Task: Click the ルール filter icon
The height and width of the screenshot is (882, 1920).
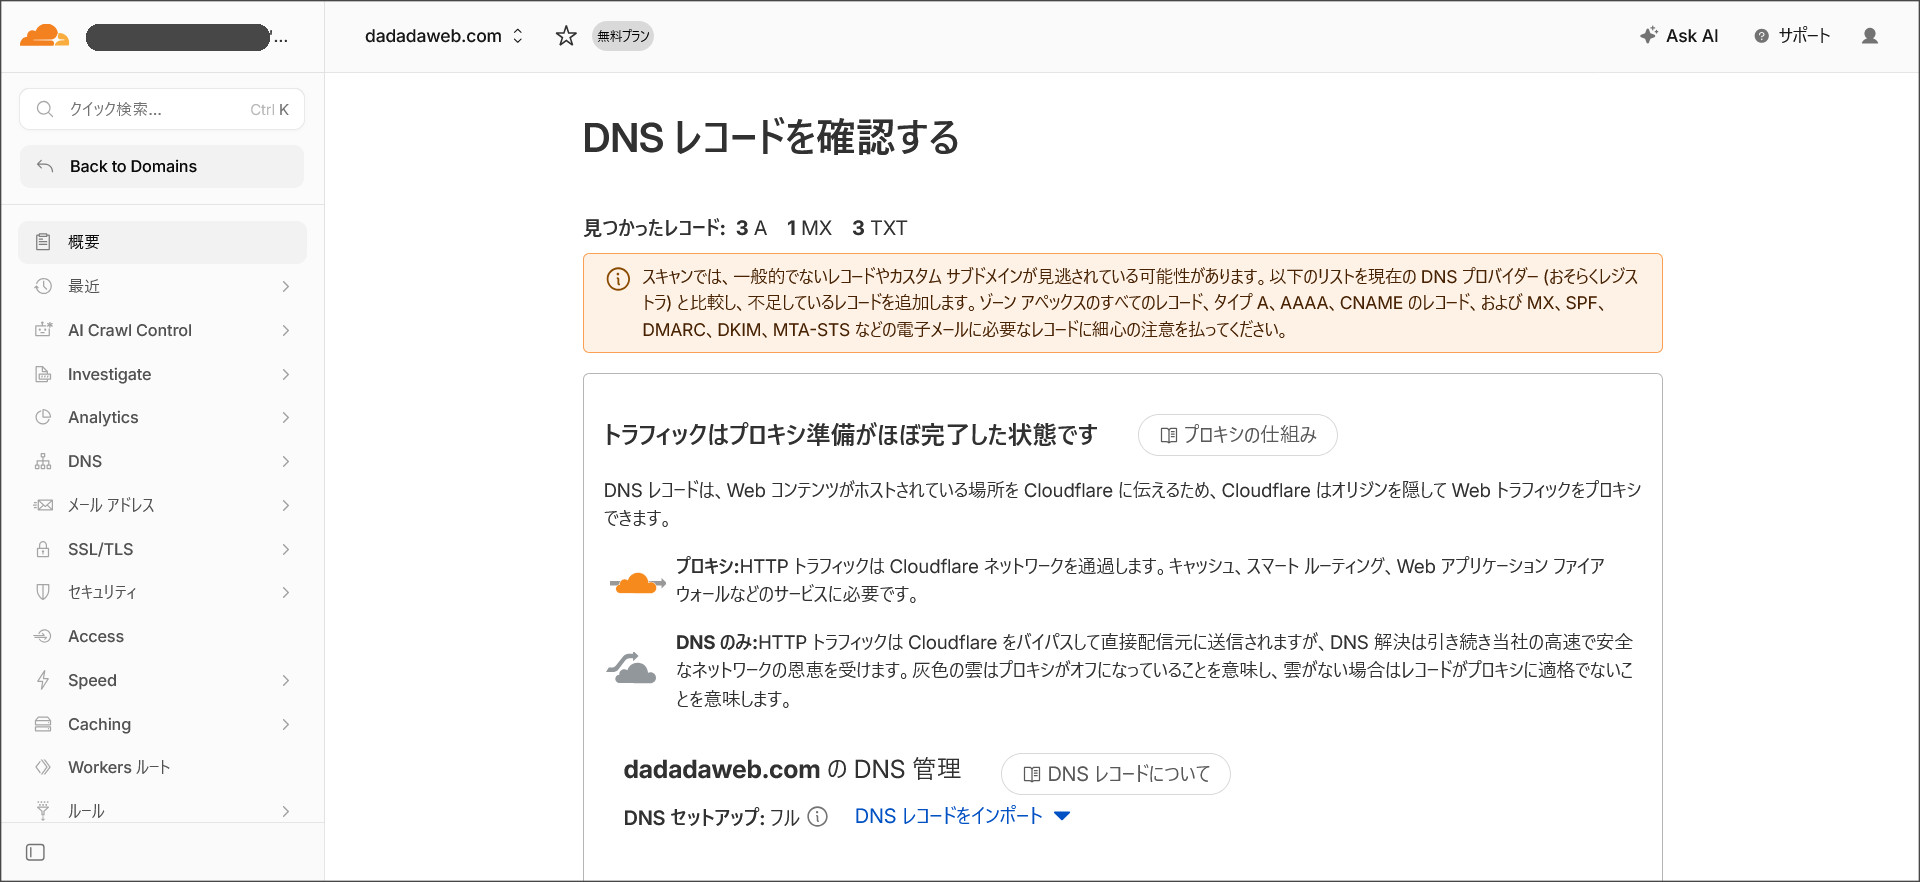Action: click(43, 810)
